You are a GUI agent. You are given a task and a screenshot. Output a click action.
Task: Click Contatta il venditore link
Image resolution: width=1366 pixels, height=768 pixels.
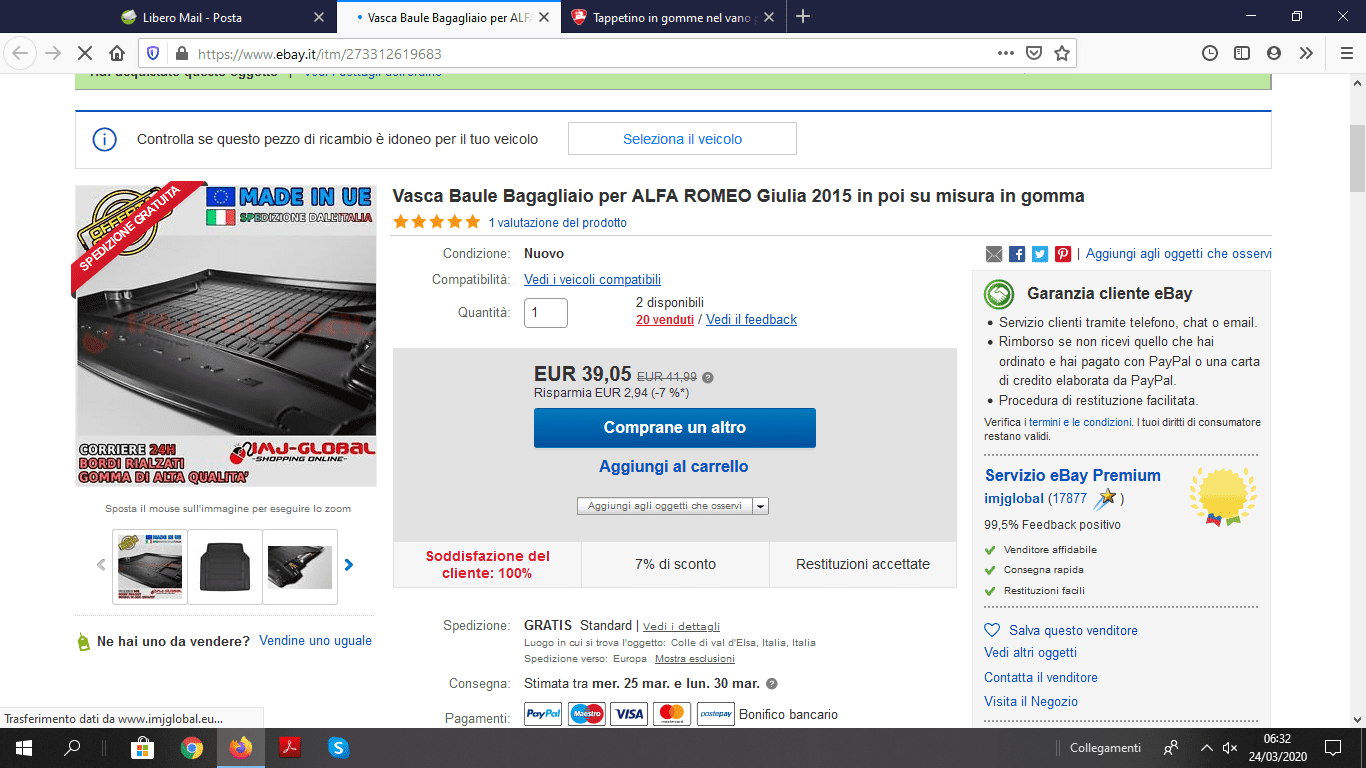[1041, 677]
